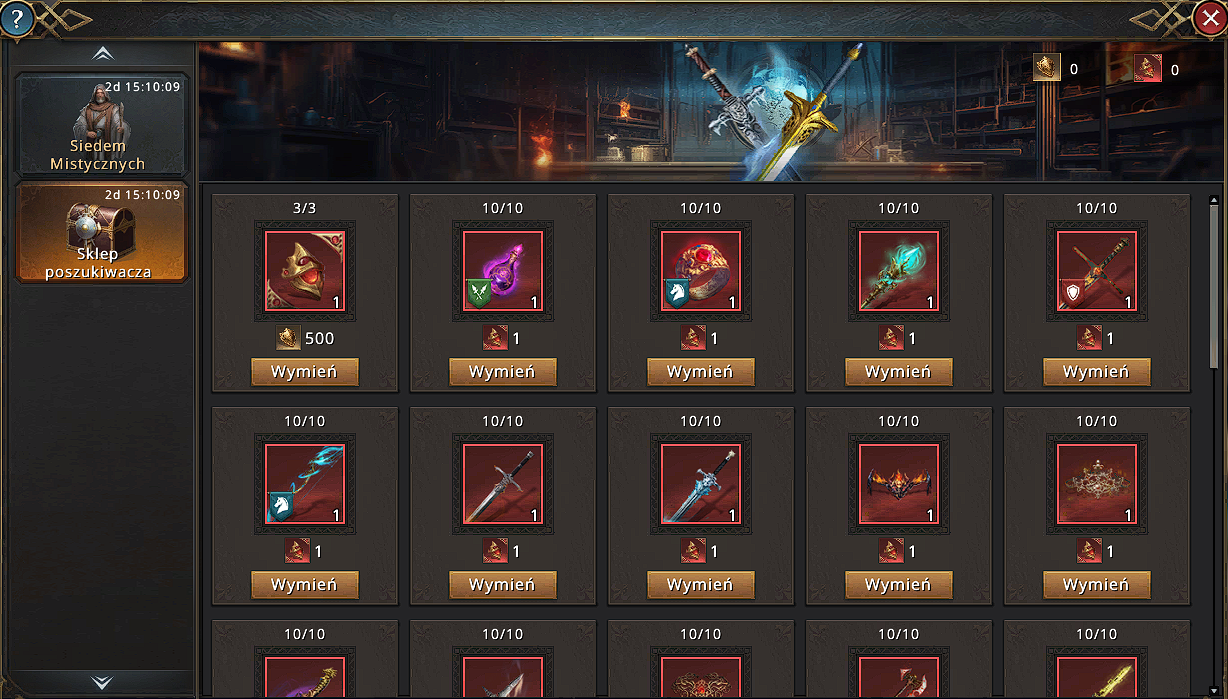Select the crossed spears shield item icon

1097,272
